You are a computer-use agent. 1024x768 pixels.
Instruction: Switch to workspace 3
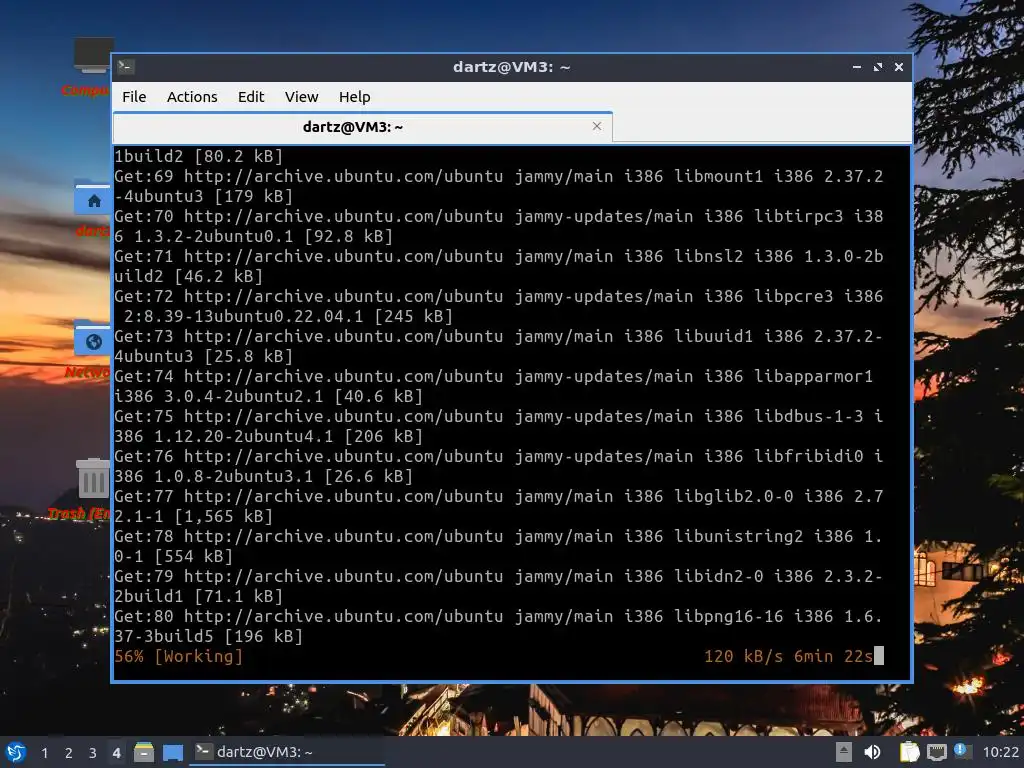pos(92,753)
